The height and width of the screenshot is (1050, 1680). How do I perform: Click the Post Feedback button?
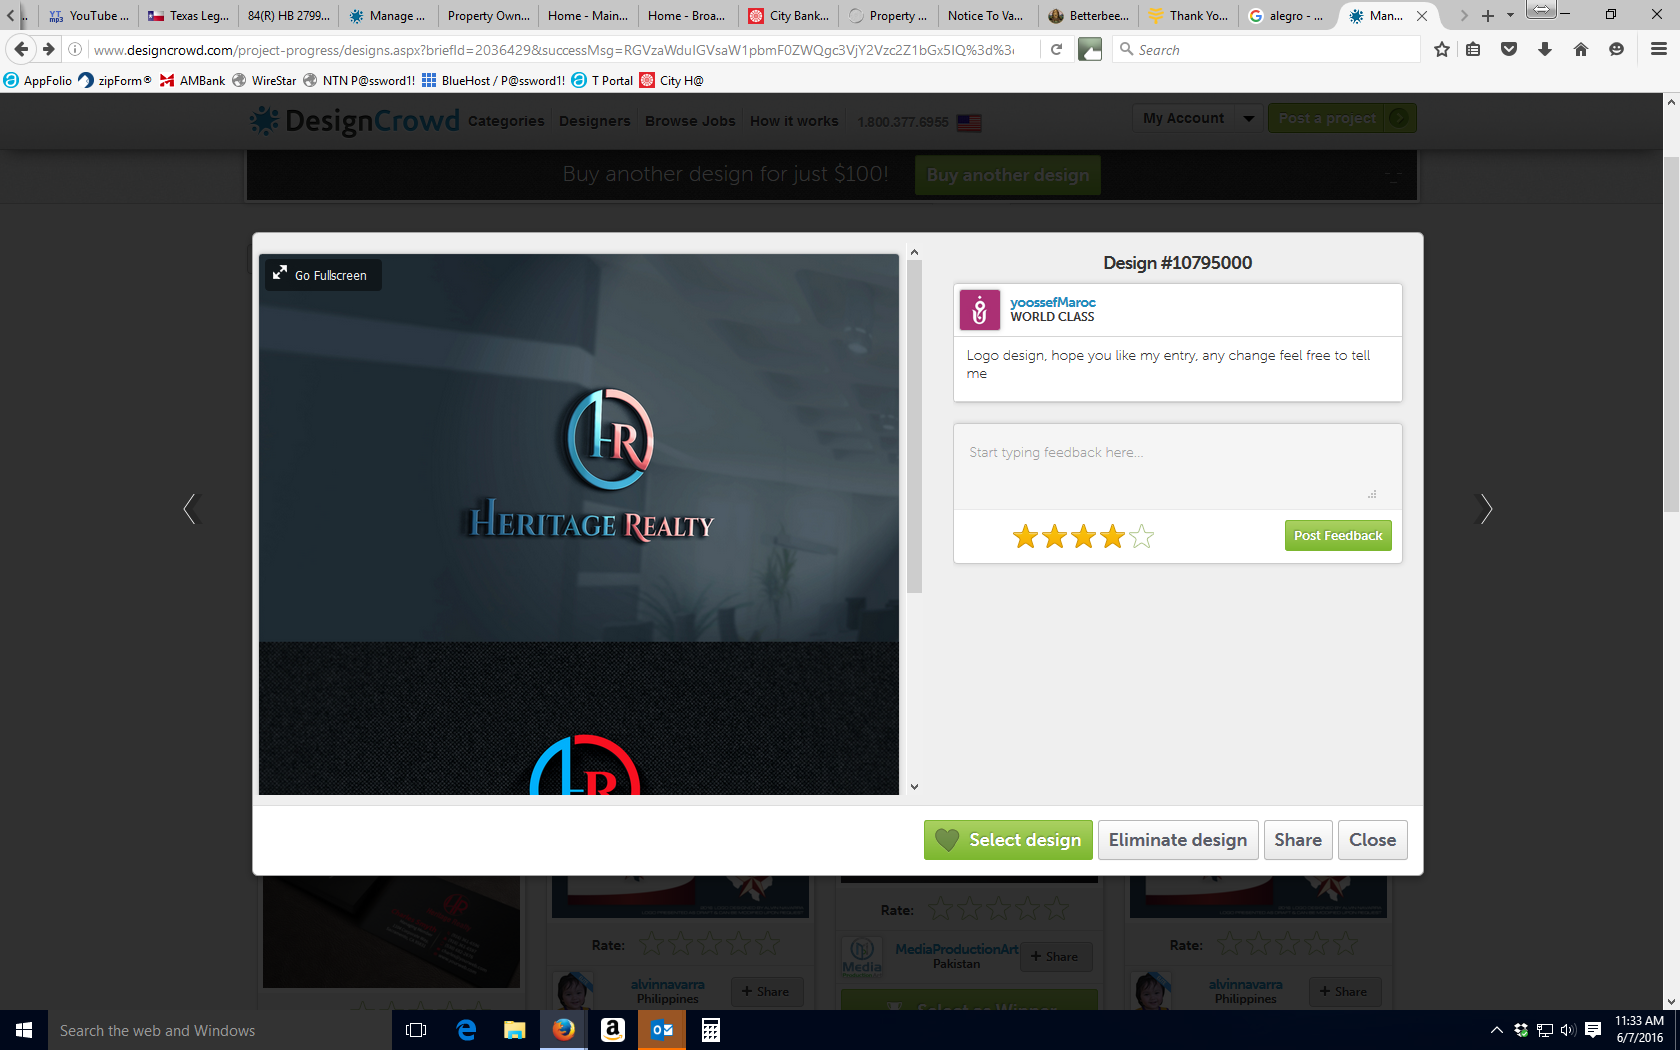point(1337,535)
